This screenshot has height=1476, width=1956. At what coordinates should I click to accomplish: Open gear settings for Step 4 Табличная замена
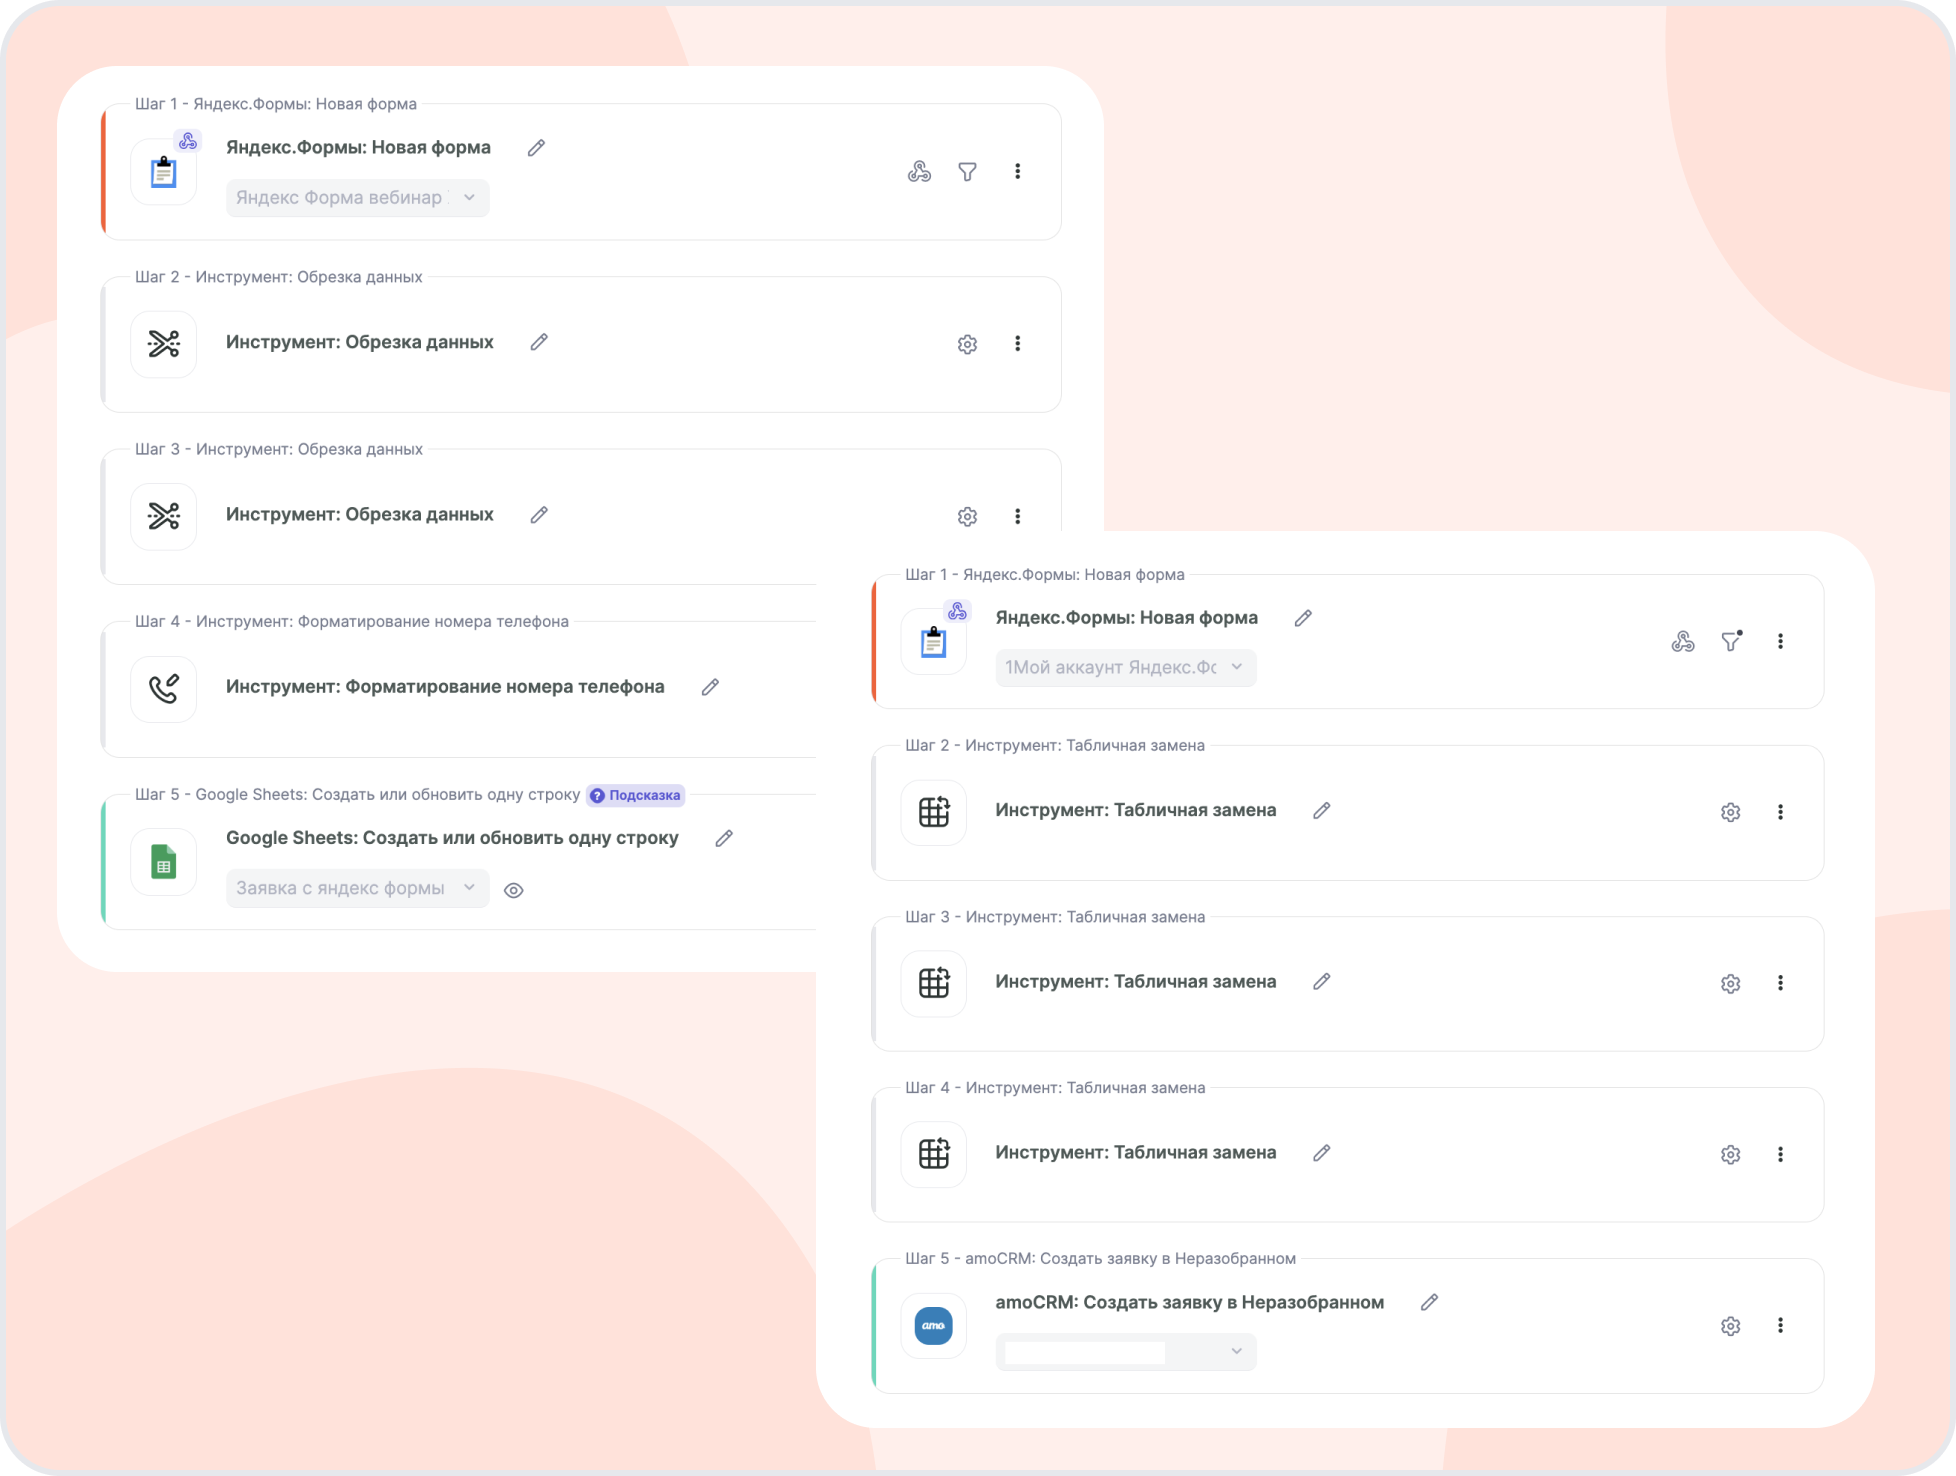[1731, 1155]
